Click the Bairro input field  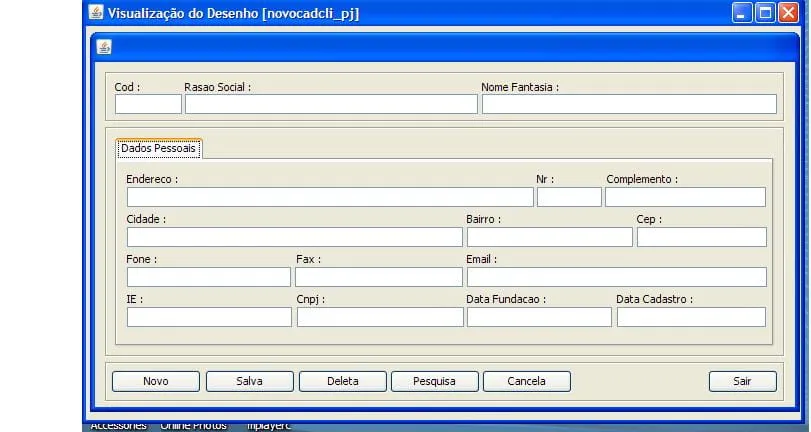(x=549, y=237)
